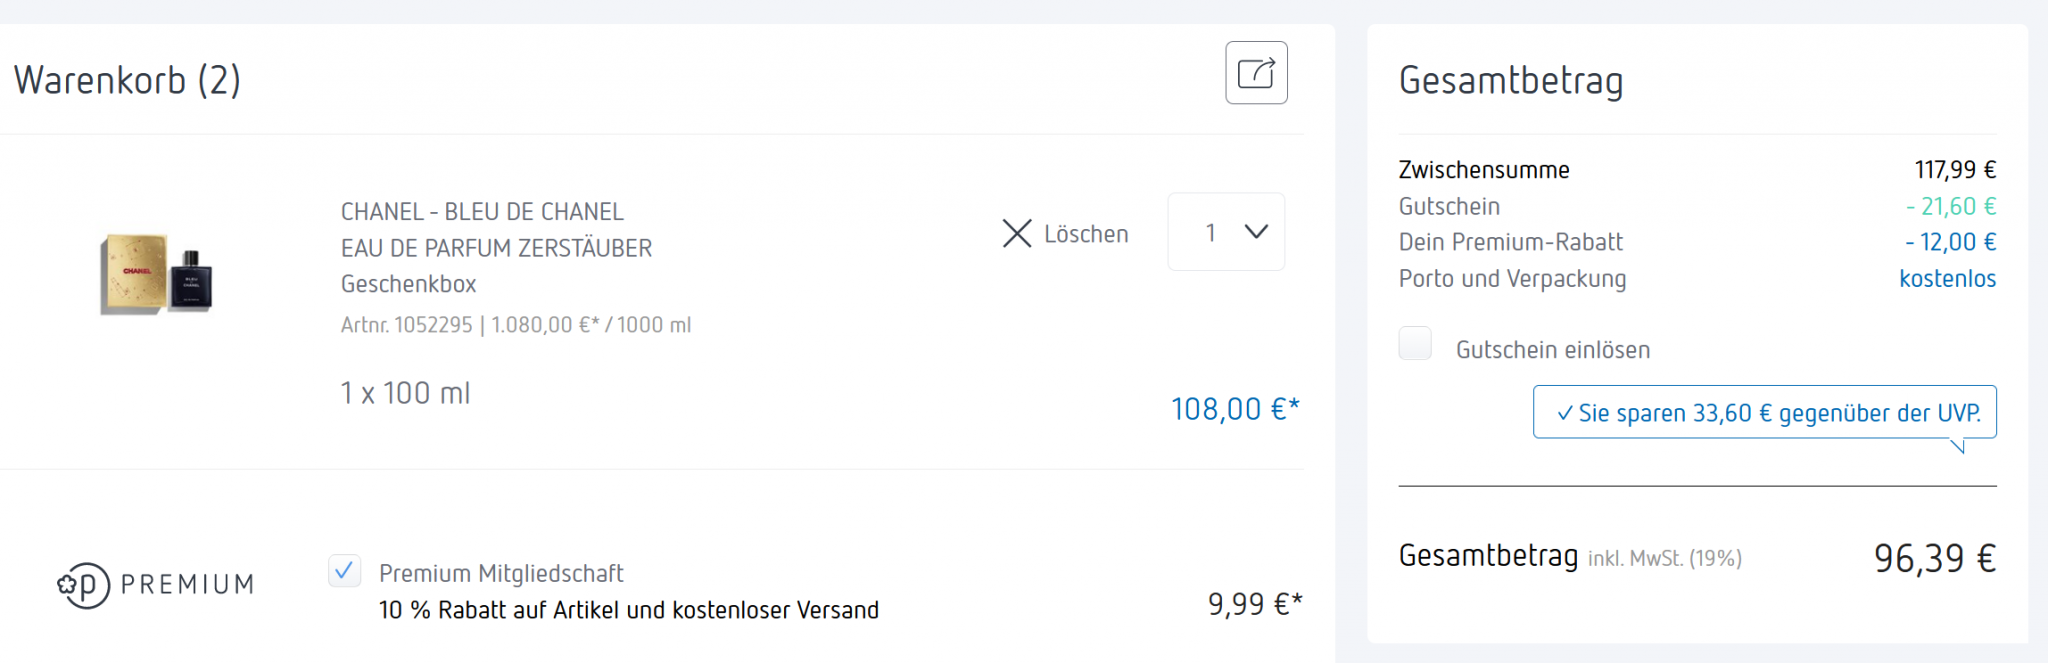This screenshot has height=663, width=2048.
Task: Click the share cart icon
Action: click(1256, 73)
